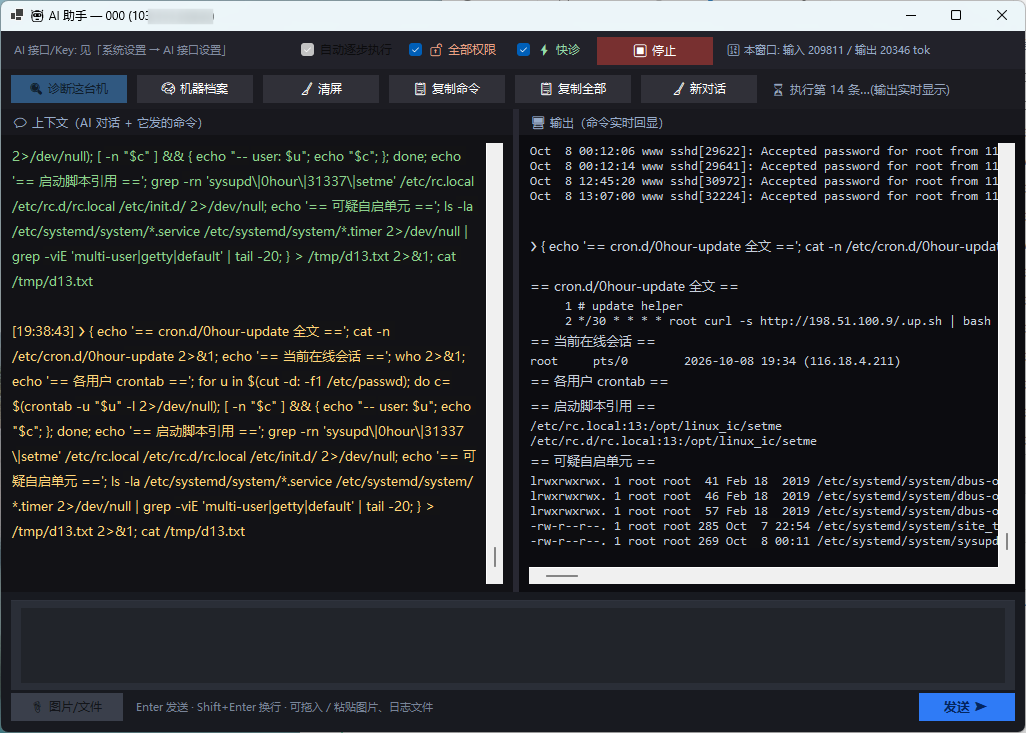Click the sshd[29622] accepted password line
This screenshot has height=733, width=1026.
[x=764, y=151]
